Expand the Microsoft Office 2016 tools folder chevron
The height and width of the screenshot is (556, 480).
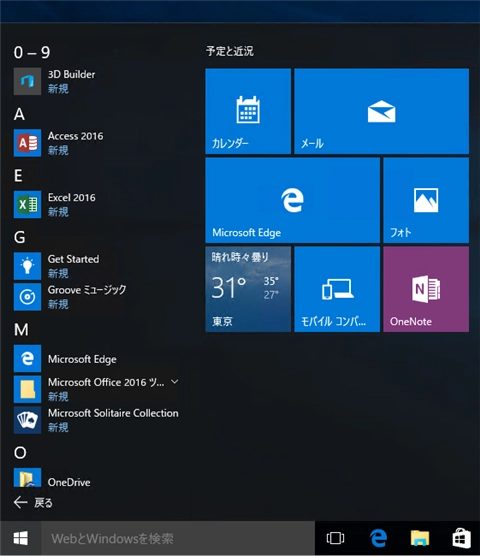175,382
